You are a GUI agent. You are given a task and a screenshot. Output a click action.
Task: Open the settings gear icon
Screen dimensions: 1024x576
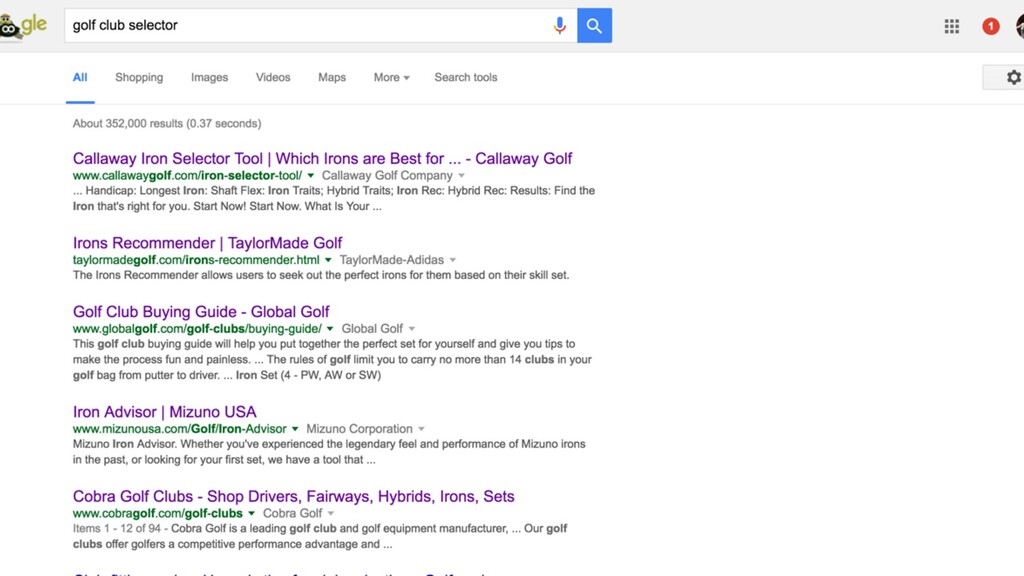pos(1013,77)
